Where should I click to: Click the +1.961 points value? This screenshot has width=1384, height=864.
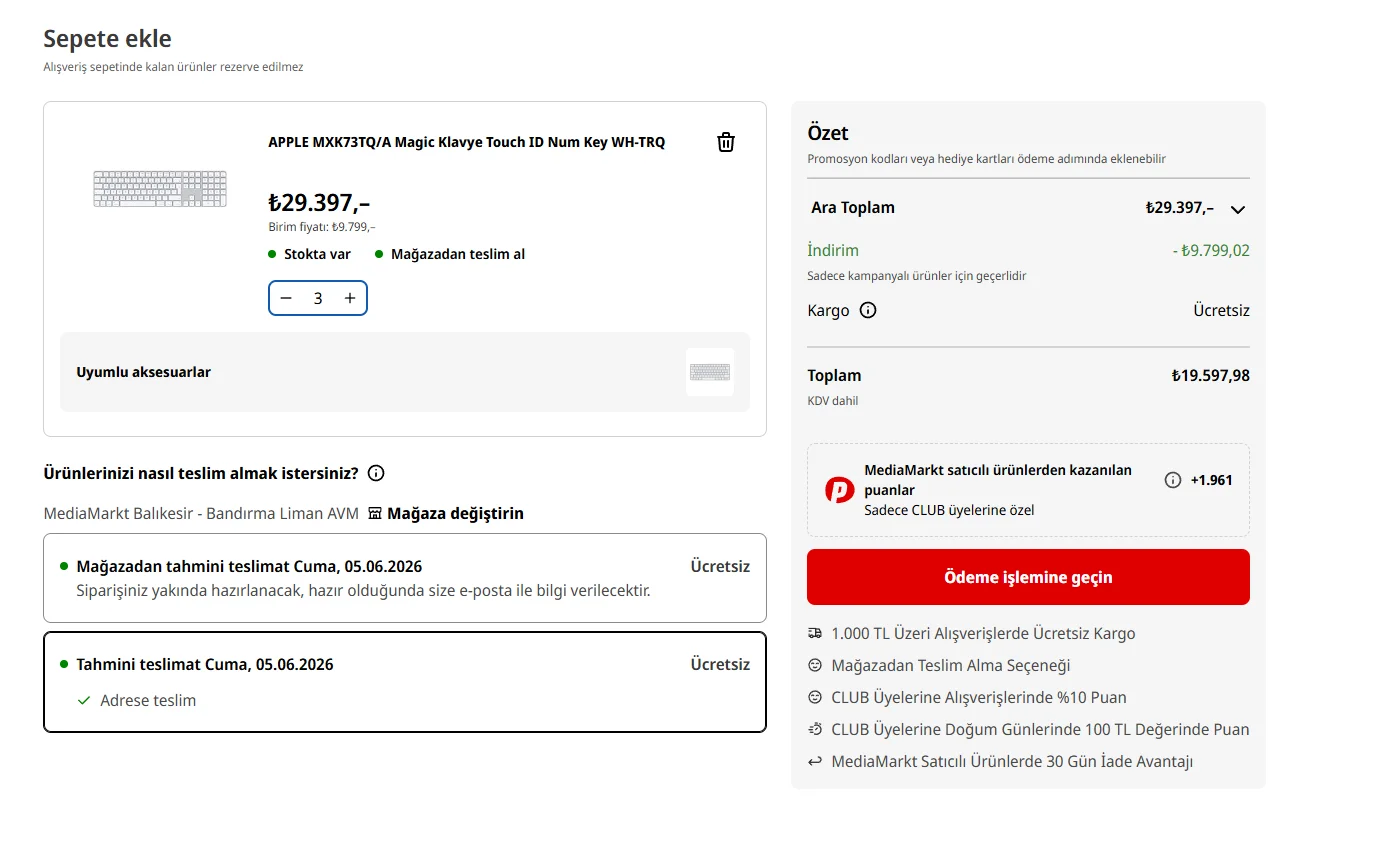[x=1211, y=480]
